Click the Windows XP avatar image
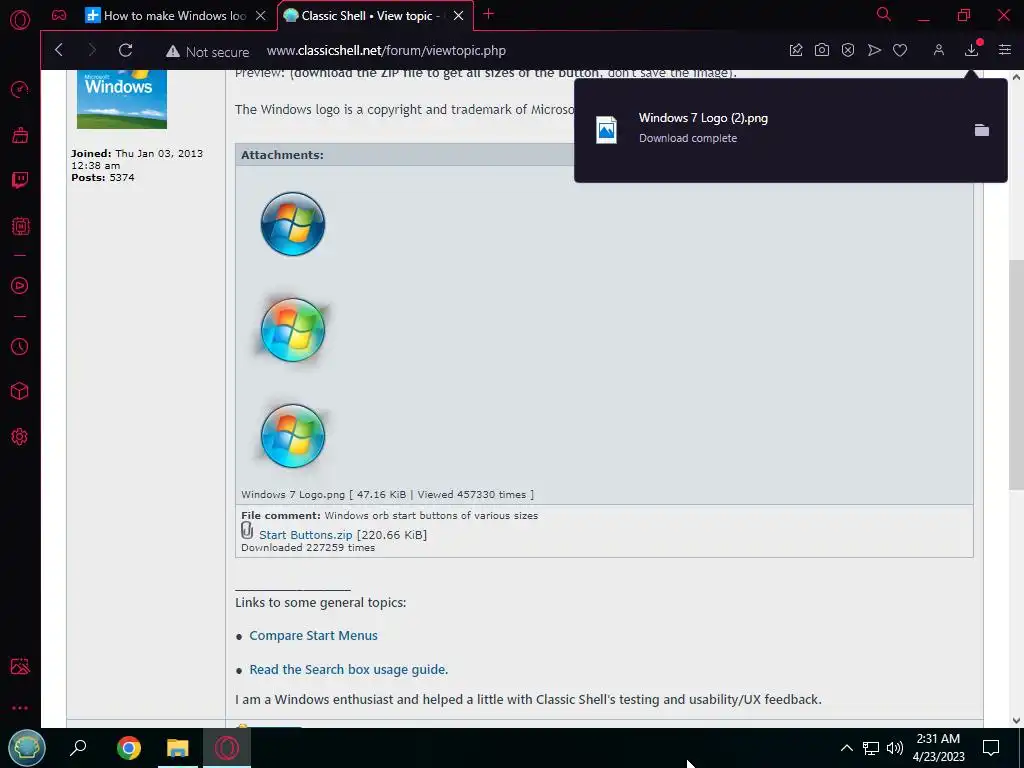This screenshot has height=768, width=1024. [122, 99]
